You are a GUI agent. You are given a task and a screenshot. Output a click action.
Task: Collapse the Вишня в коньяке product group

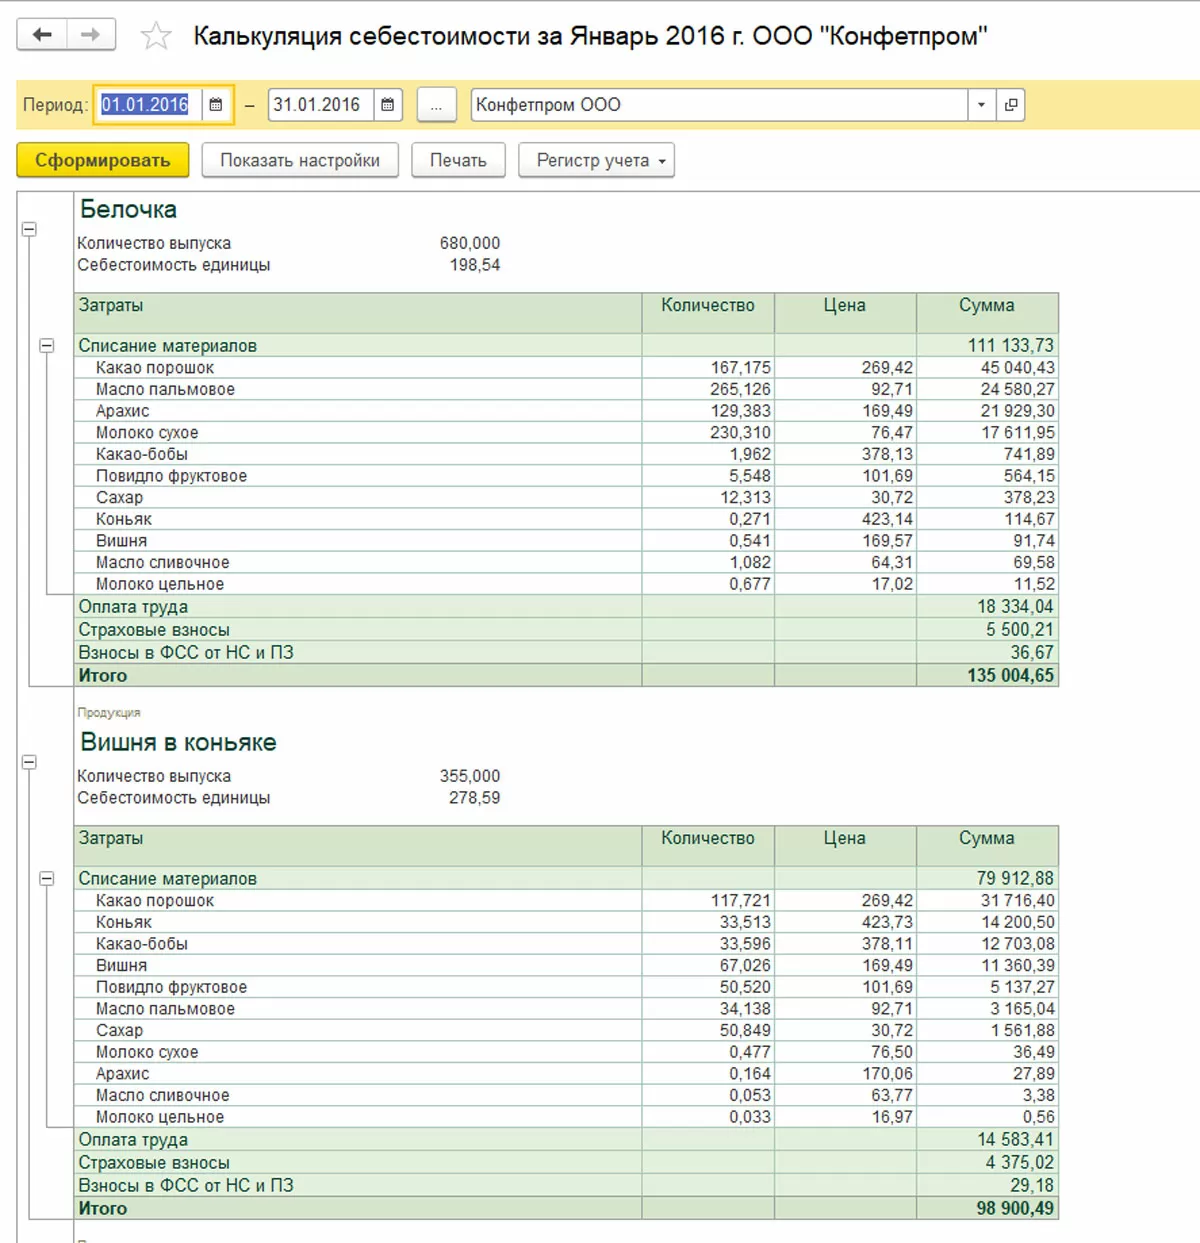(x=29, y=762)
